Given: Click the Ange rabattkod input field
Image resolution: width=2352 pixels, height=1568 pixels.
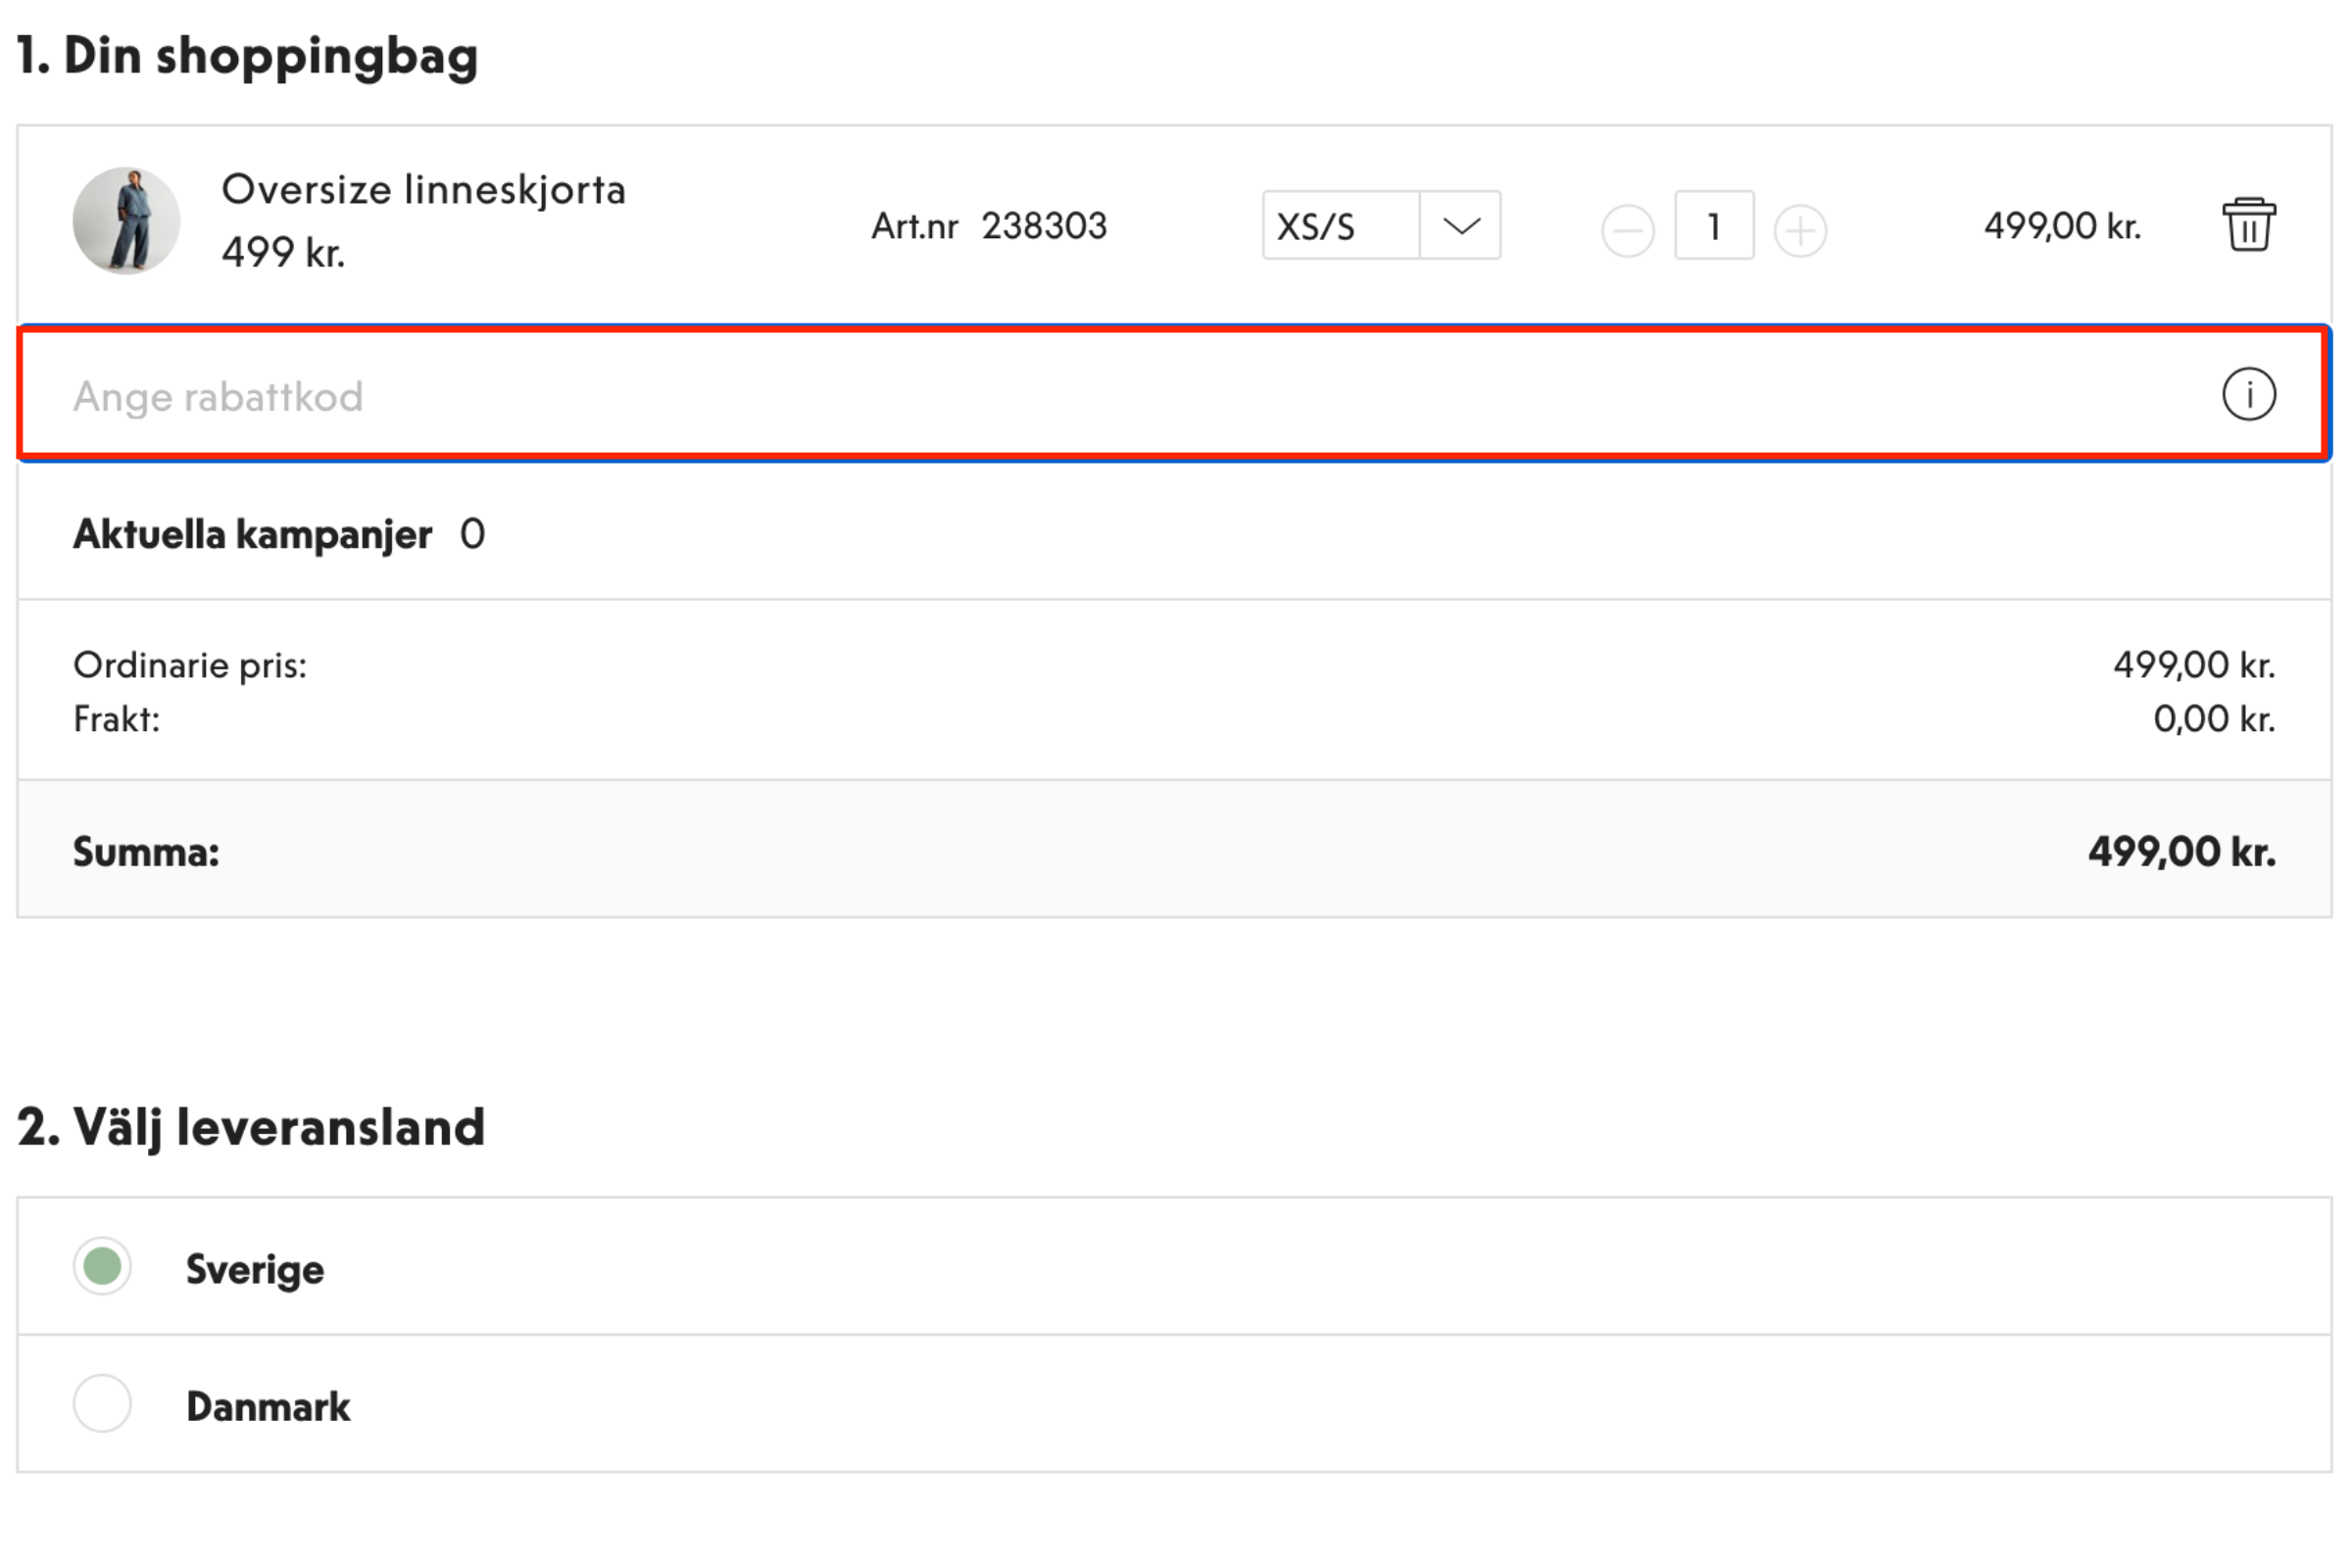Looking at the screenshot, I should [1174, 394].
